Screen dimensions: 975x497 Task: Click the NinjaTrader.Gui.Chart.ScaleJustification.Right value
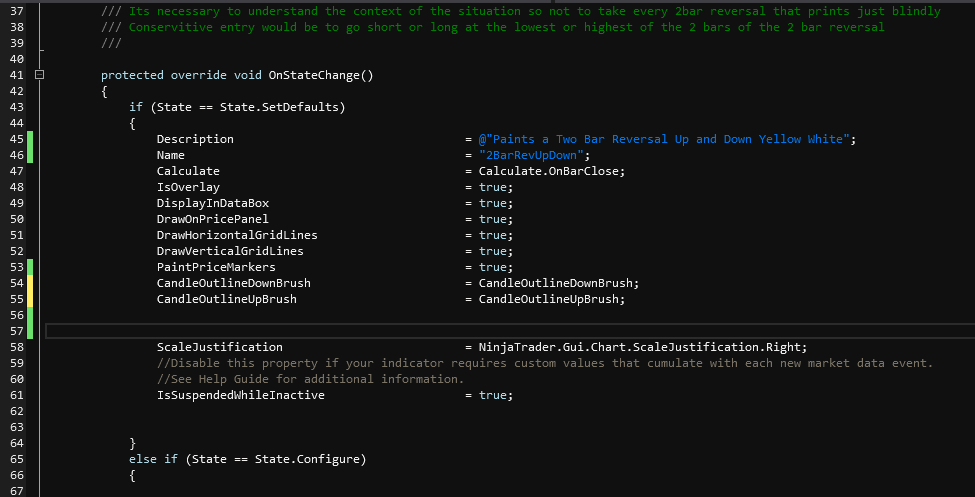642,347
